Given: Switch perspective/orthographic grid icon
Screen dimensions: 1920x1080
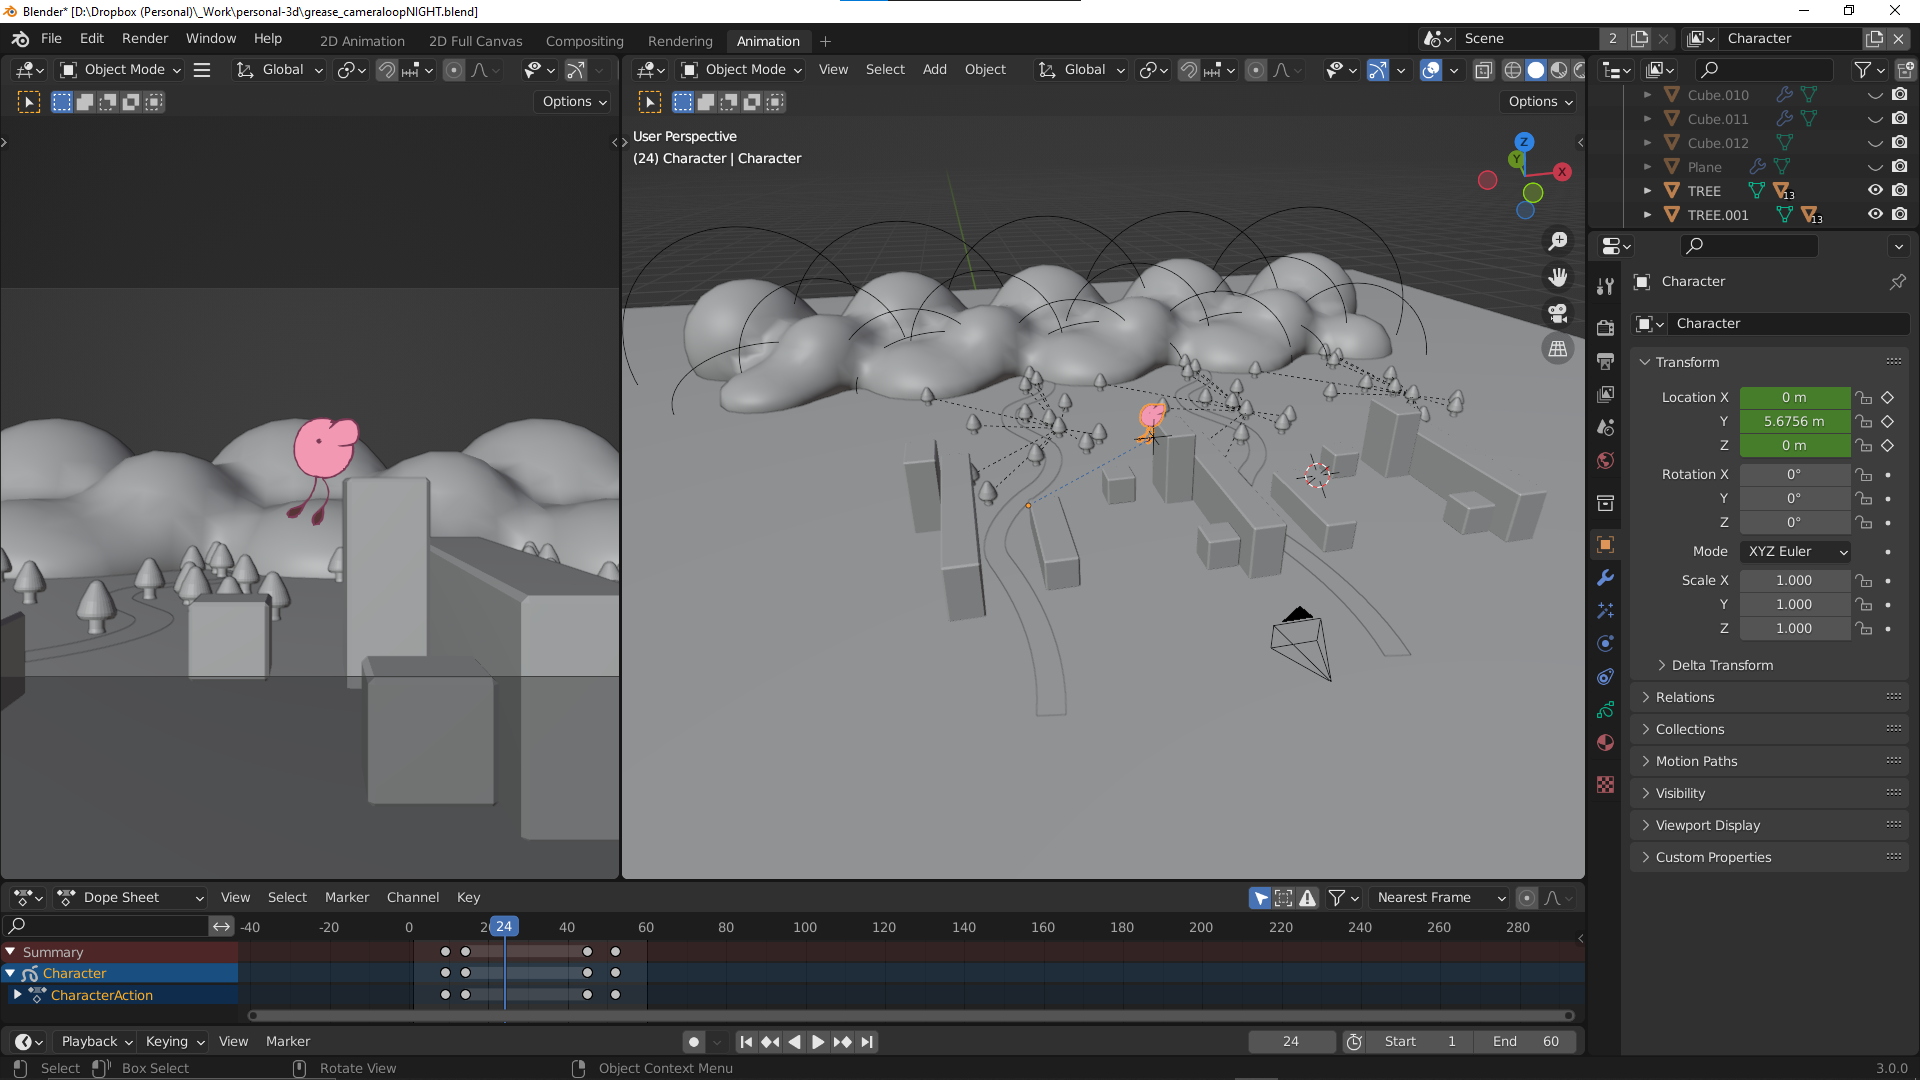Looking at the screenshot, I should pos(1557,349).
